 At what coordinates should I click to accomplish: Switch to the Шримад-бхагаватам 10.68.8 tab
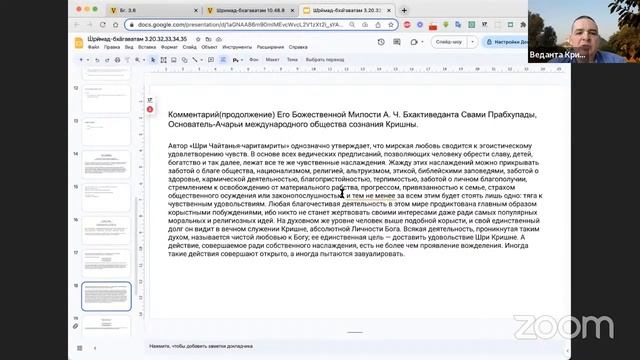click(x=250, y=10)
